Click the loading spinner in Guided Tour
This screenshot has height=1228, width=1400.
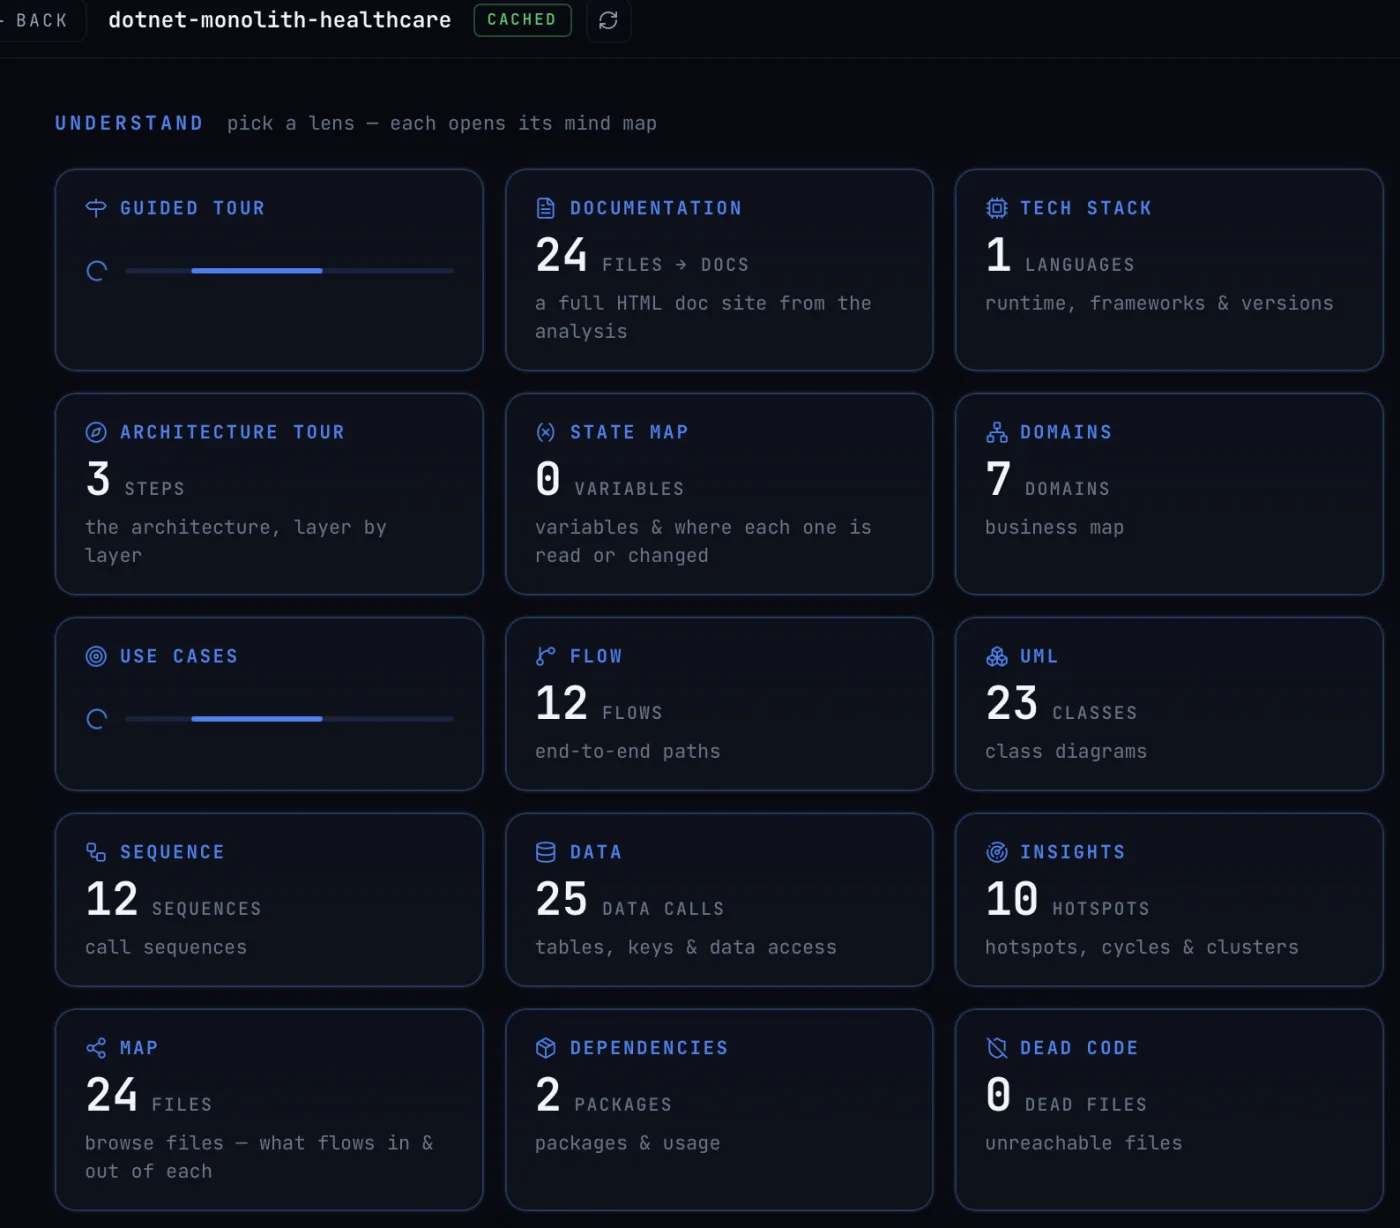pyautogui.click(x=97, y=271)
